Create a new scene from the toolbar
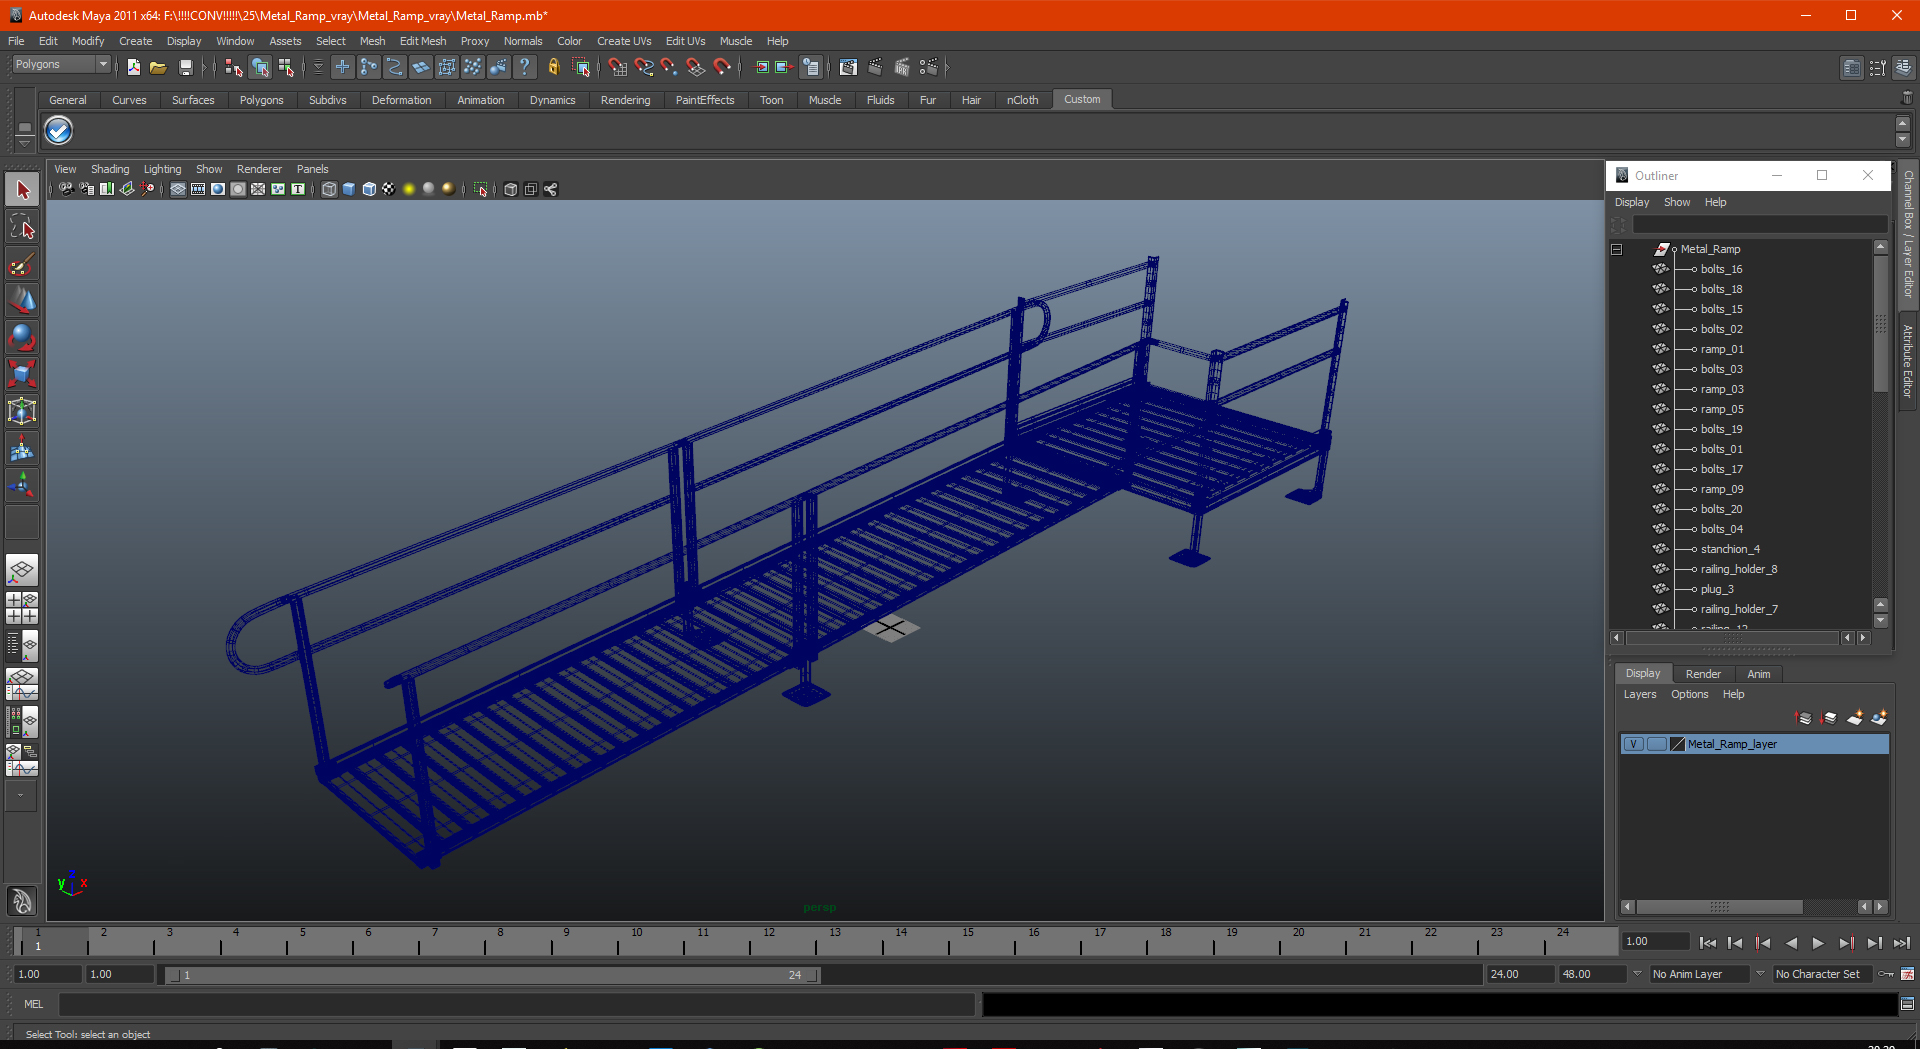The image size is (1920, 1049). [133, 67]
